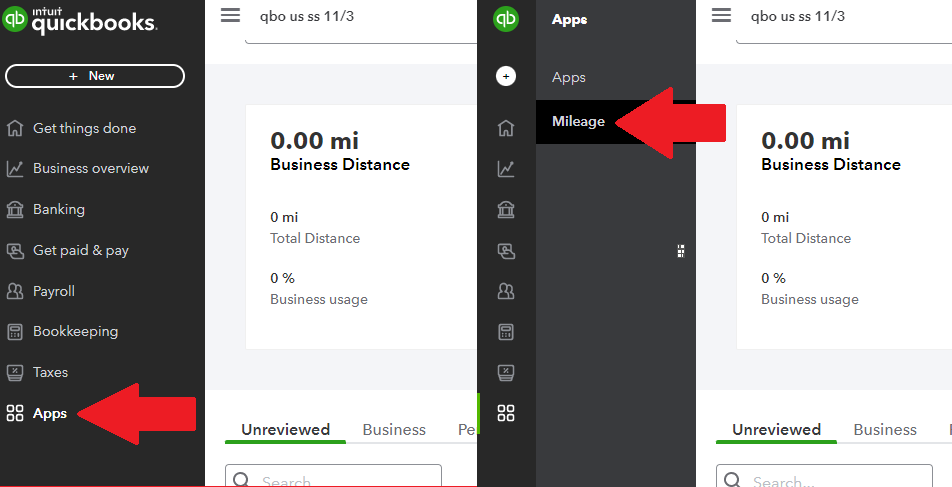Click the people Payroll icon in collapsed sidebar
The height and width of the screenshot is (487, 952).
[506, 291]
